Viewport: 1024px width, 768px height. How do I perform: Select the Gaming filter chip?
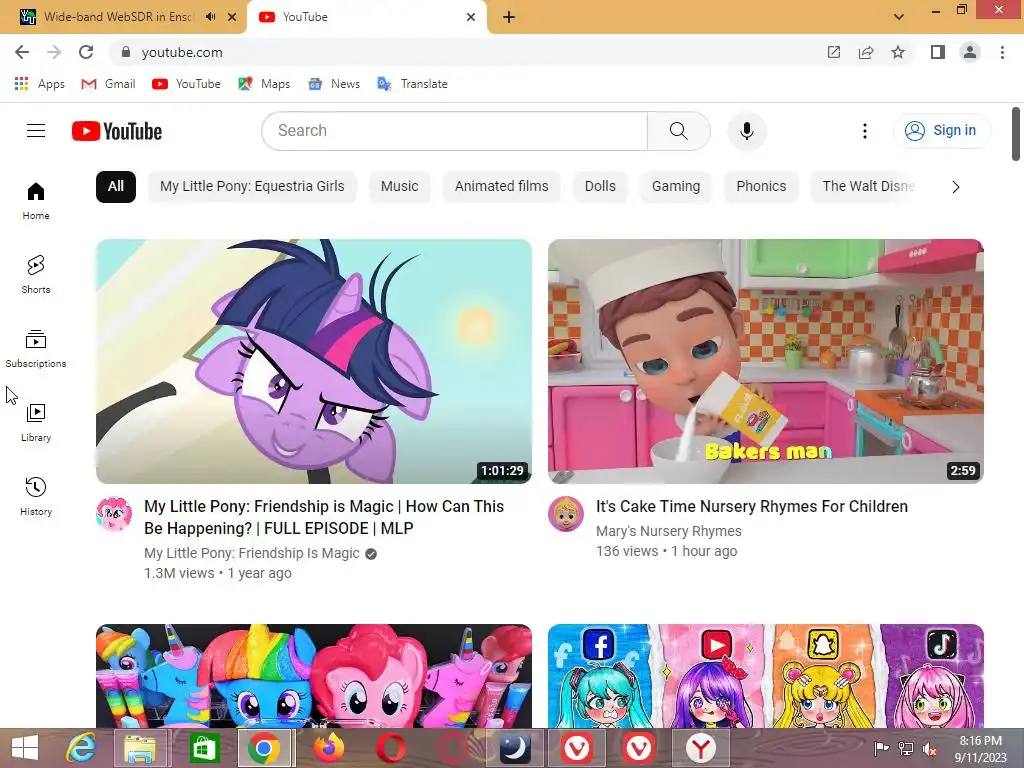(676, 187)
